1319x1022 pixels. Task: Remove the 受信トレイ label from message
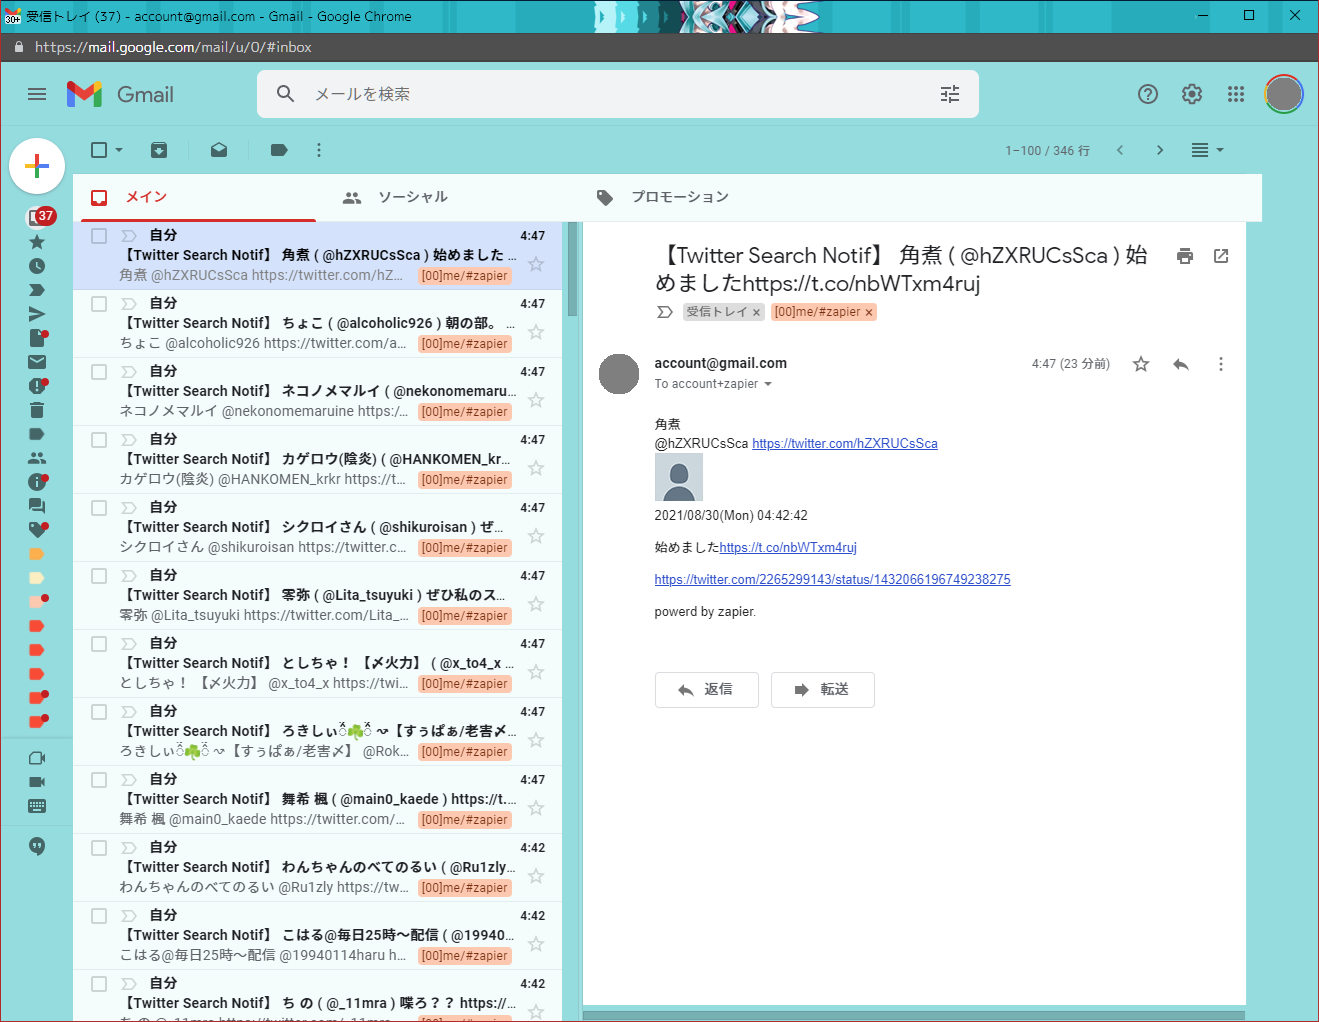click(756, 313)
